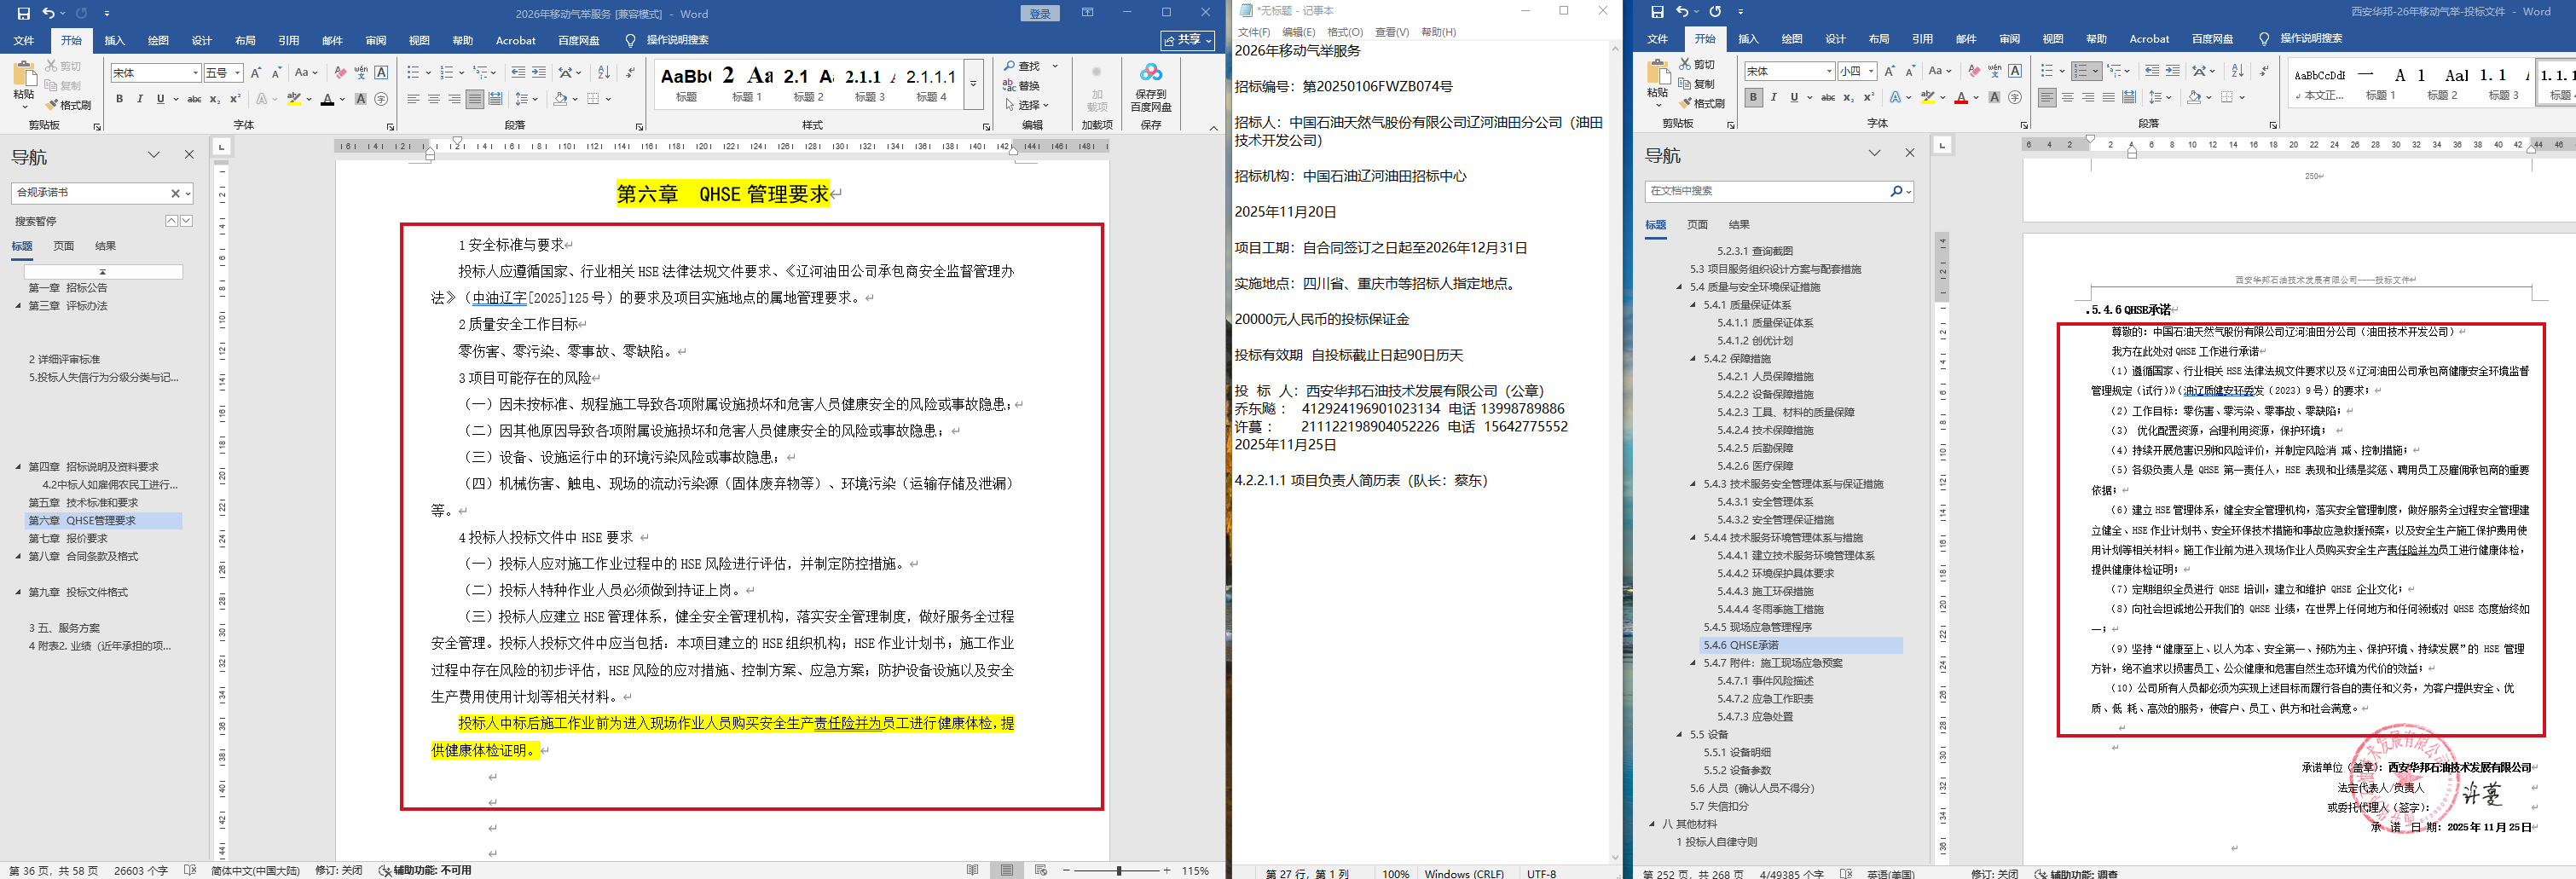Screen dimensions: 2576x879
Task: Toggle Bold off in right Word ribbon
Action: click(1753, 97)
